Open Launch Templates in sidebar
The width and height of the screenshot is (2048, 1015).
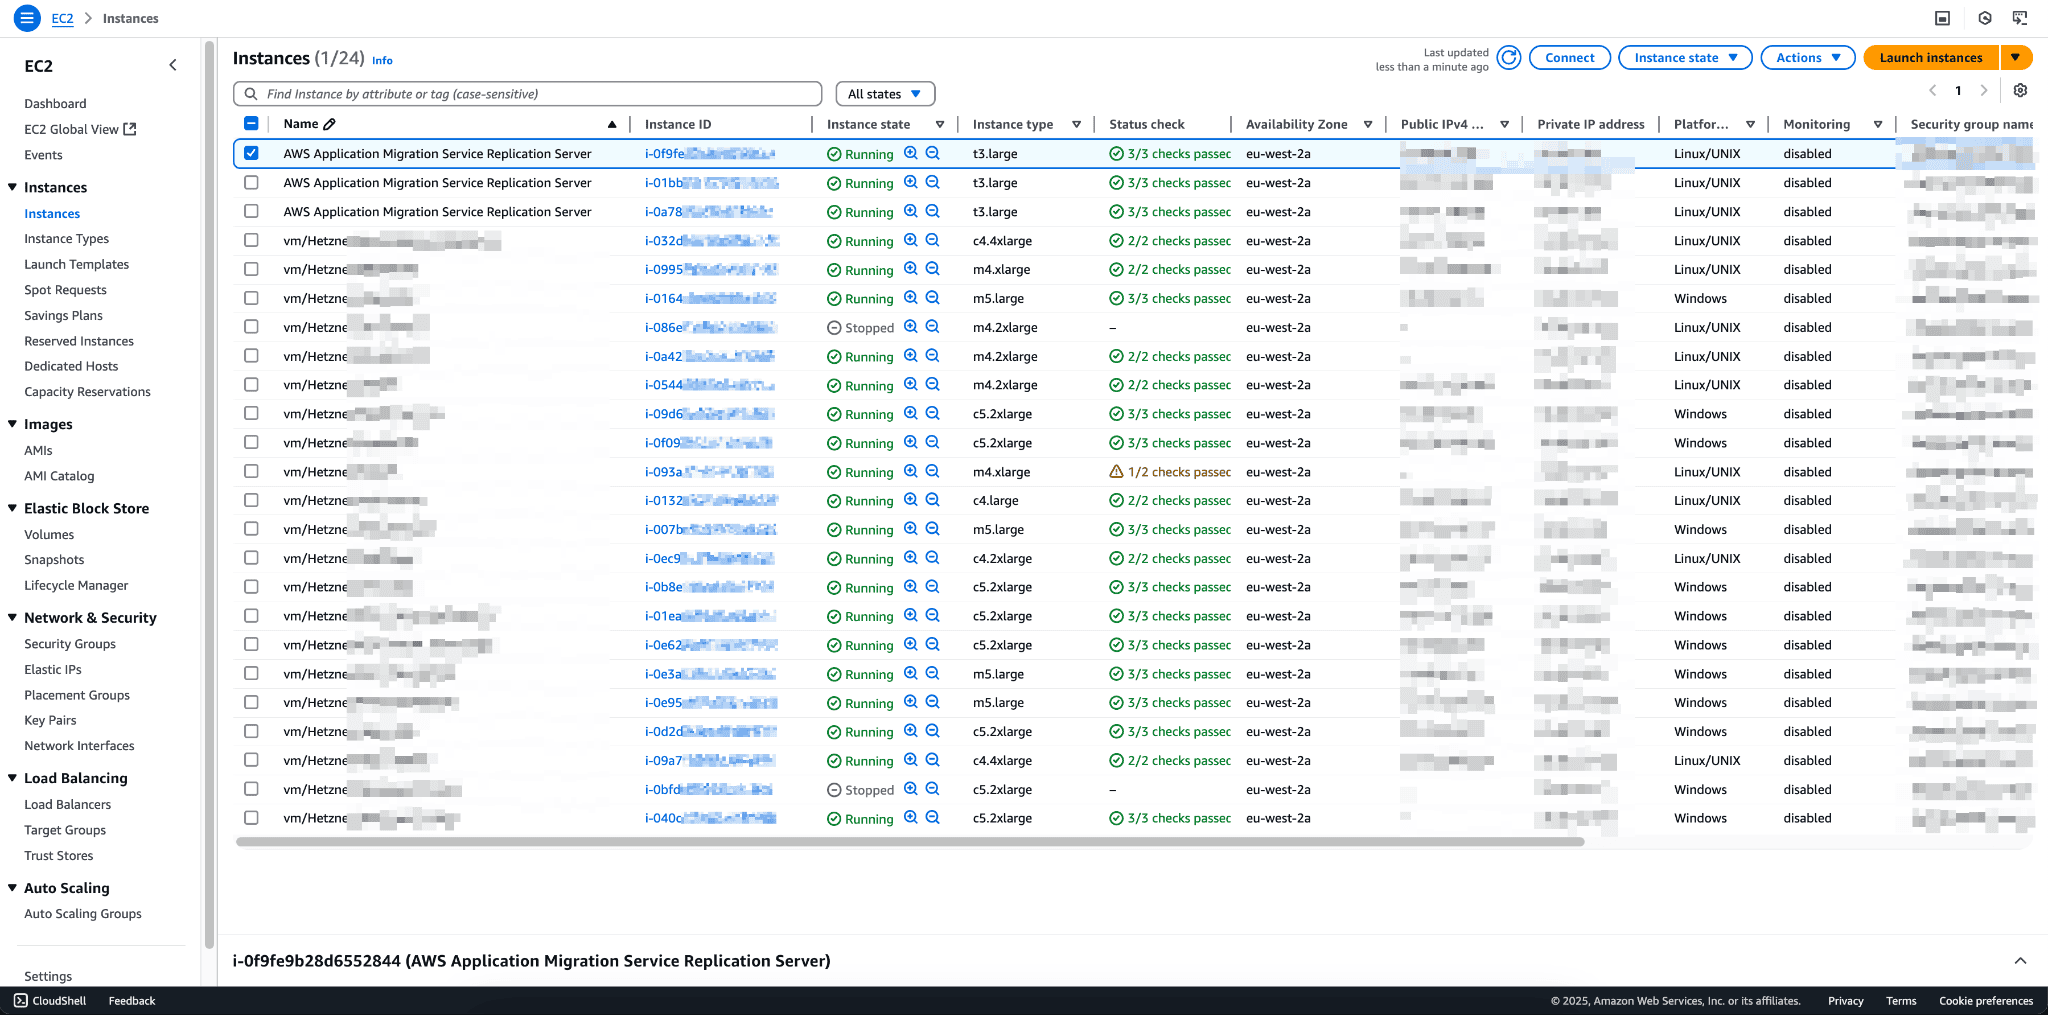77,264
